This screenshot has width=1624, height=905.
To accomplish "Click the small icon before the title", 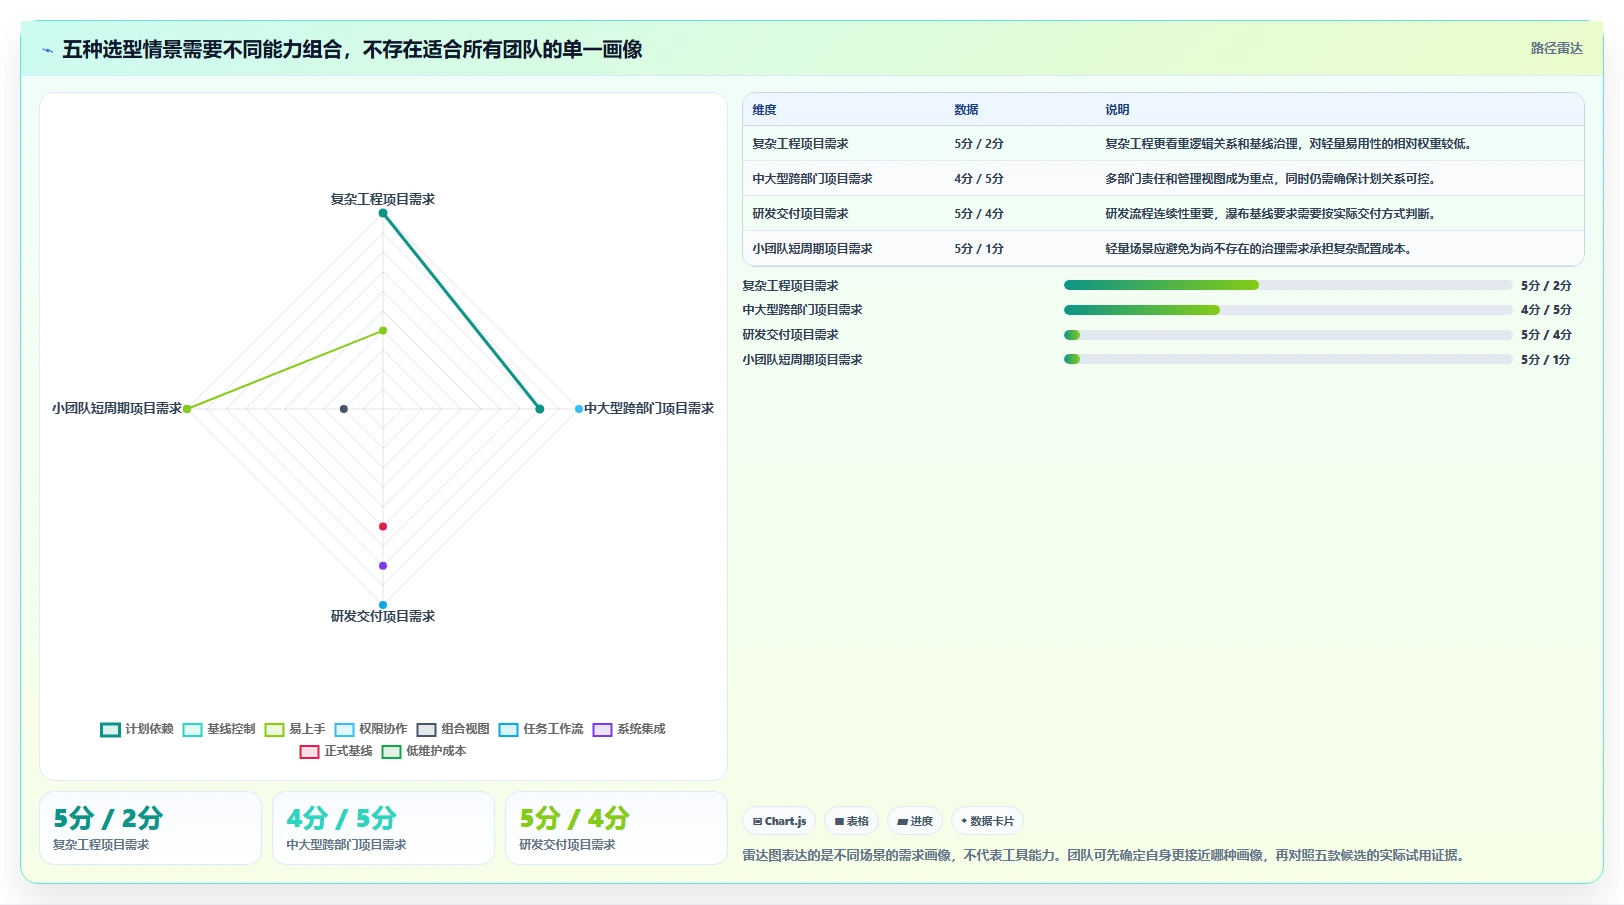I will (x=47, y=50).
